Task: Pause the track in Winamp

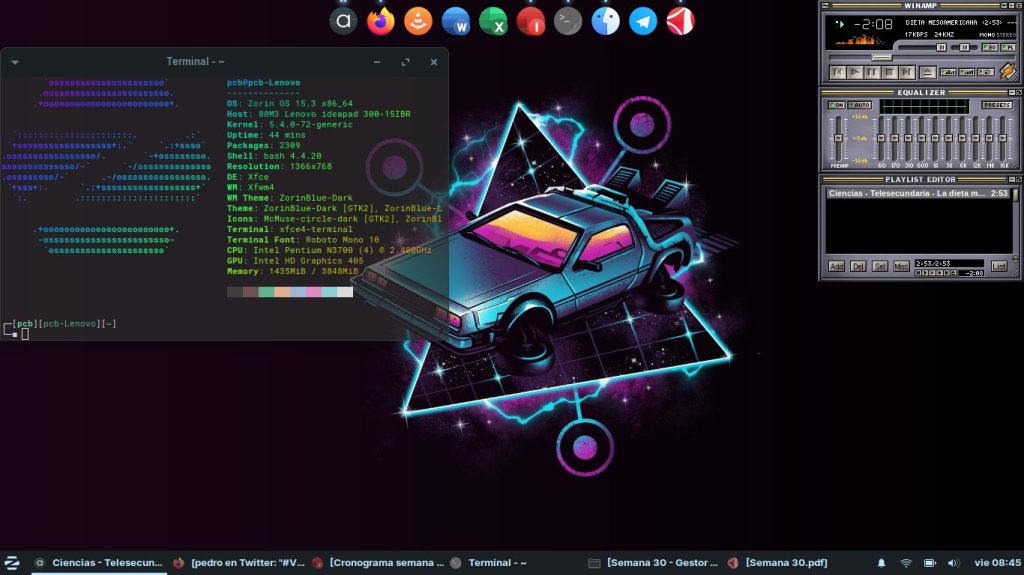Action: point(871,72)
